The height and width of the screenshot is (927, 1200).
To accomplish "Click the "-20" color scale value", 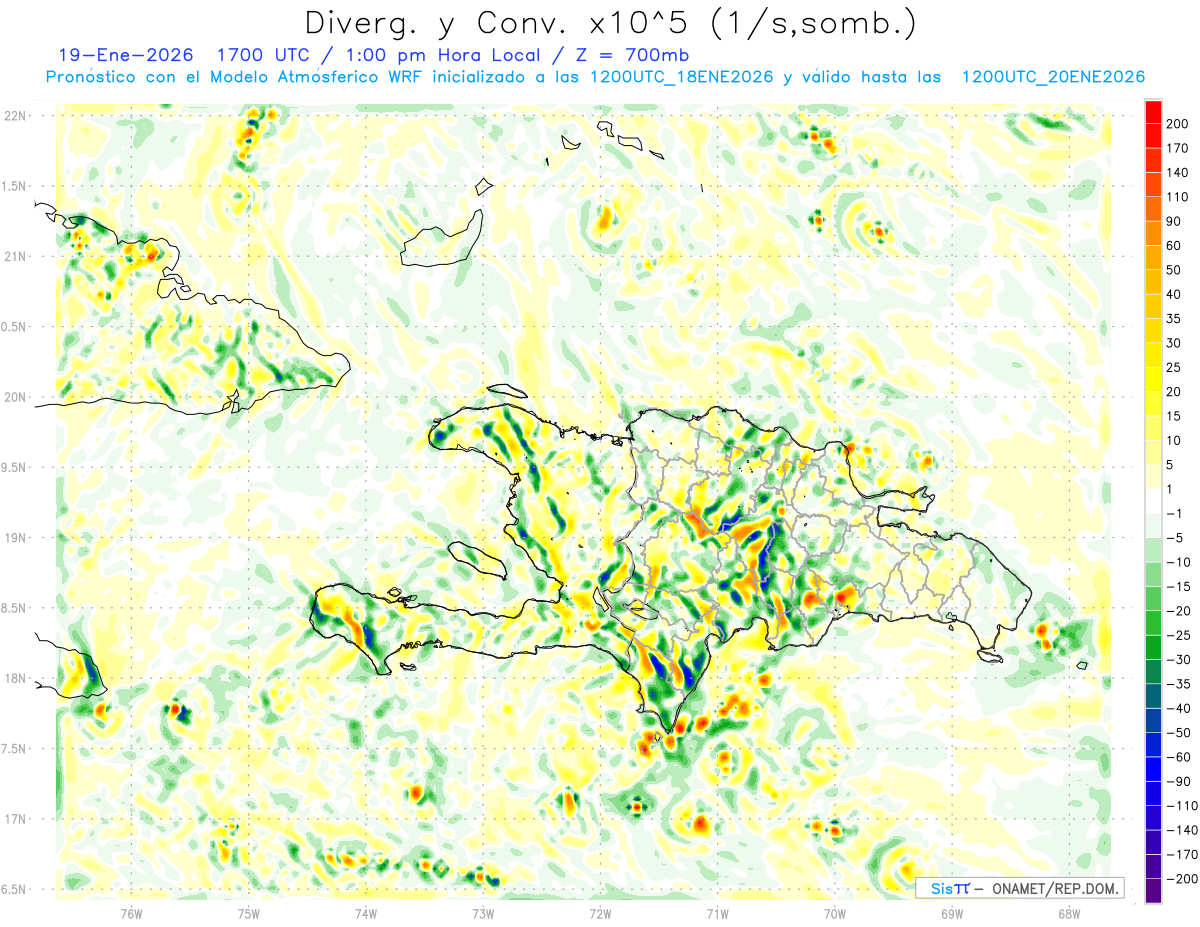I will pos(1177,610).
